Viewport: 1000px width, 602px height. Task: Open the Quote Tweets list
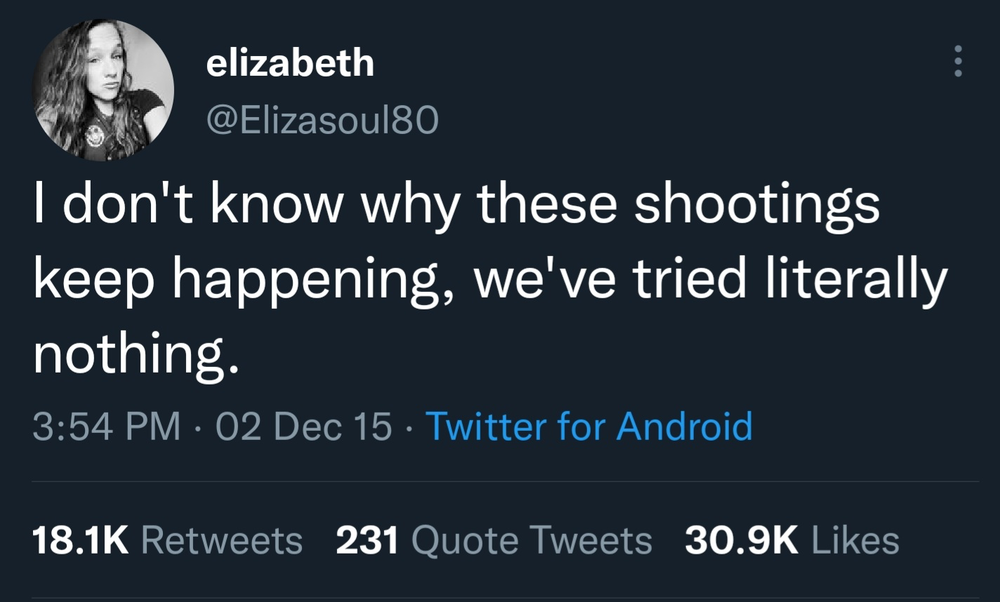pyautogui.click(x=531, y=540)
